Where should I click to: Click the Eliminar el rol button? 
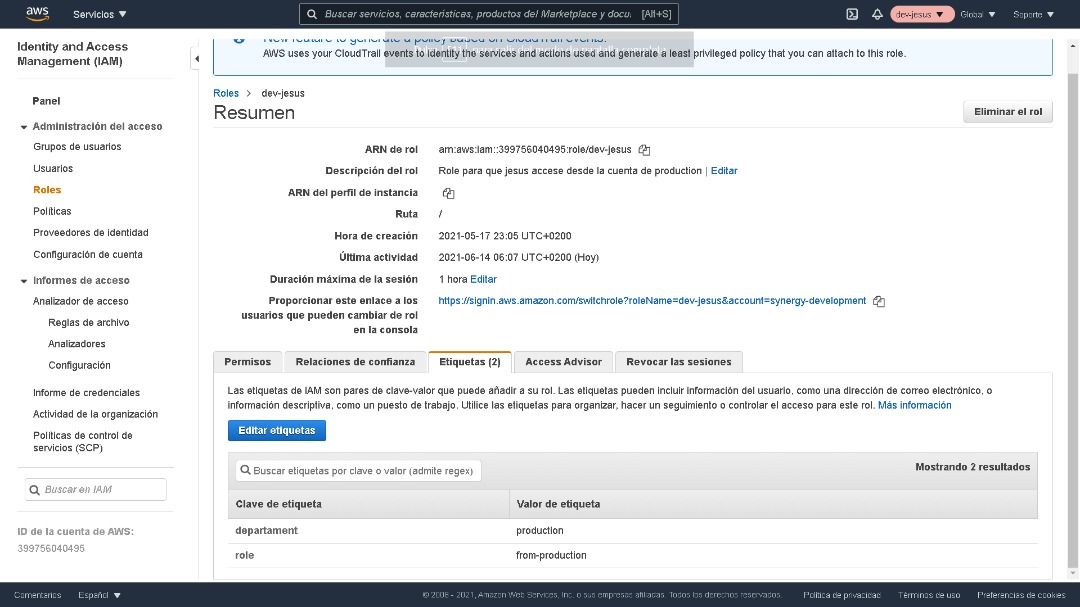click(x=1008, y=112)
